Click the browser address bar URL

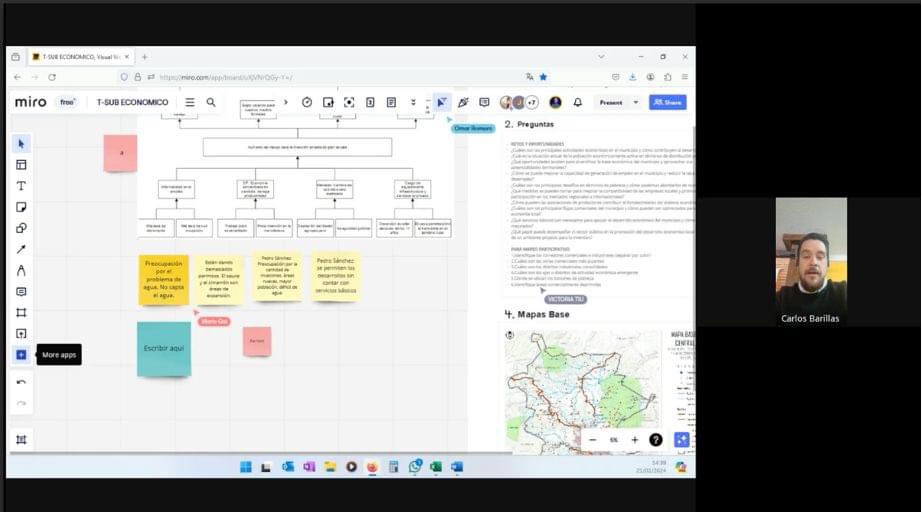point(226,77)
